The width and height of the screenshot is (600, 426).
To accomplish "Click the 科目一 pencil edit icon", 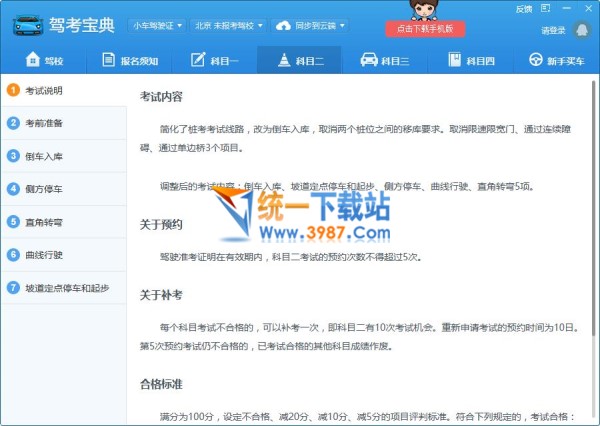I will [x=198, y=59].
